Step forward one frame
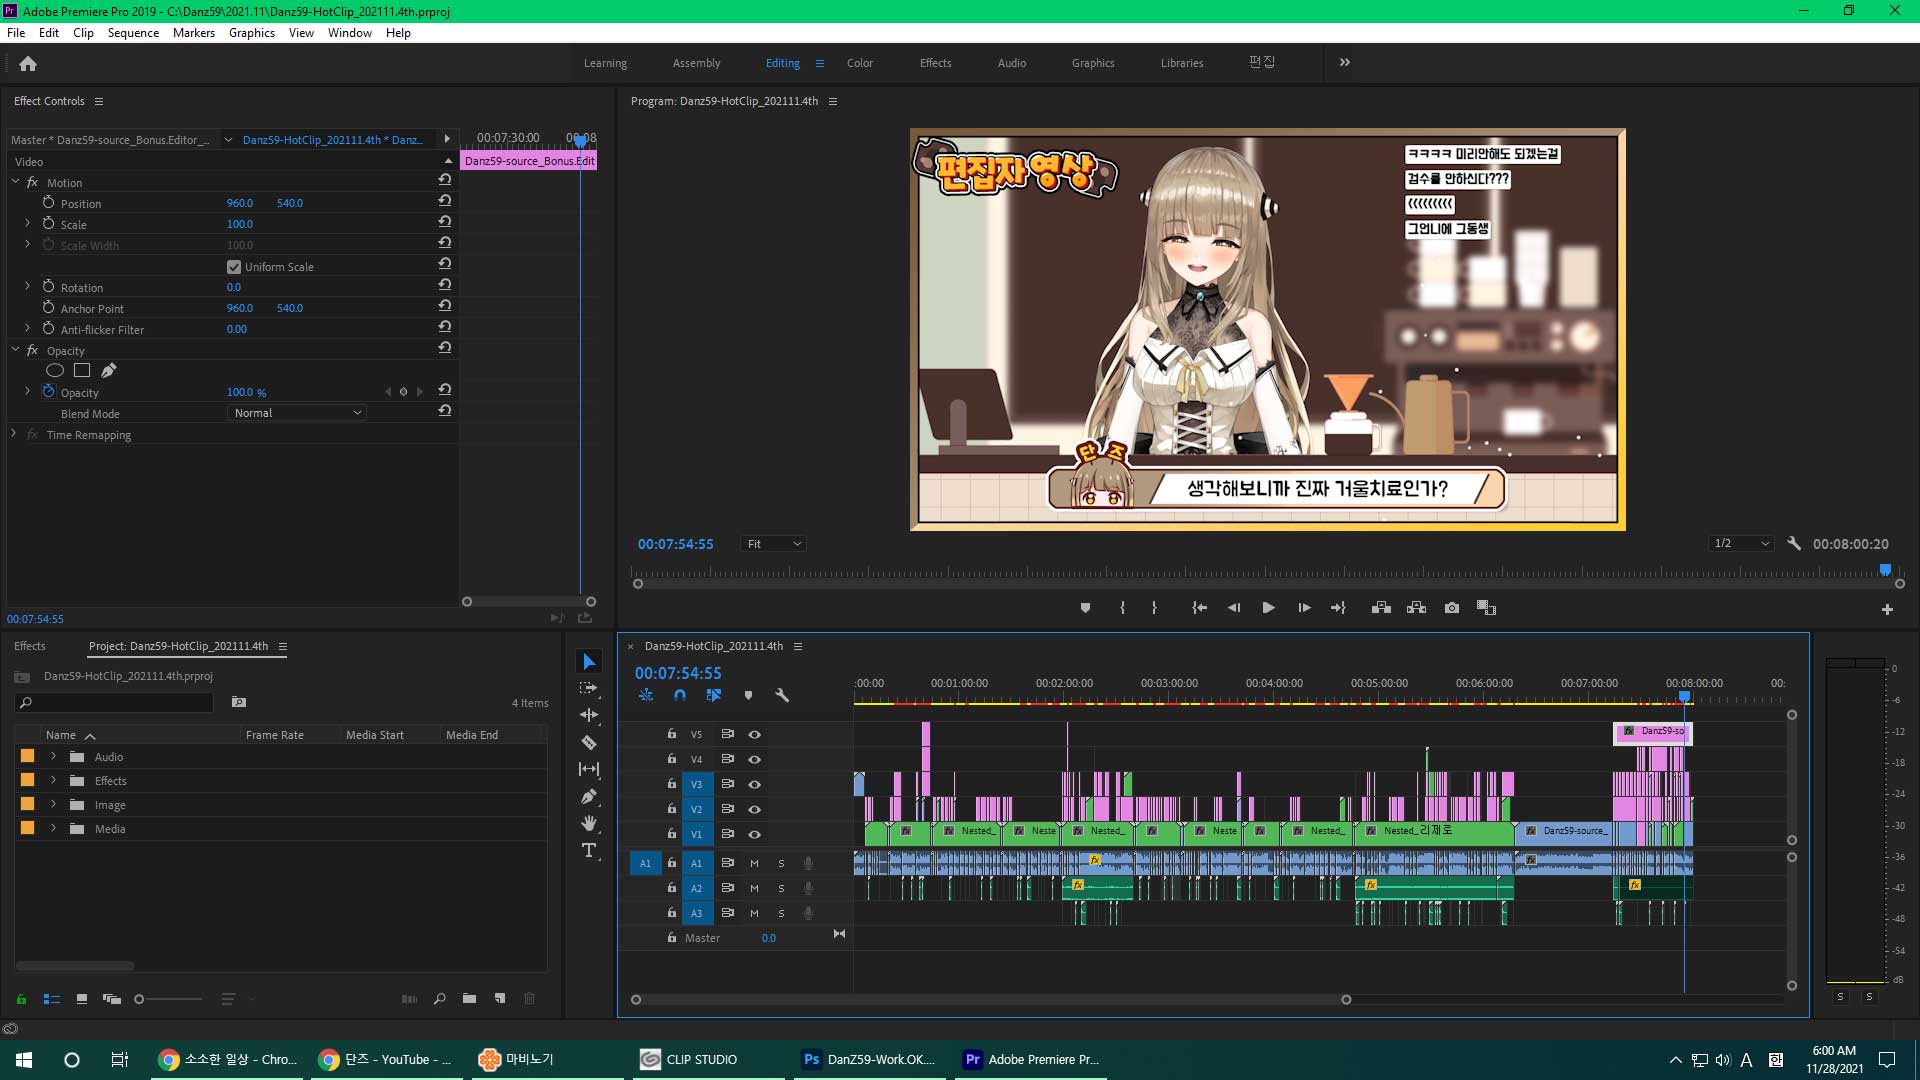 tap(1304, 608)
